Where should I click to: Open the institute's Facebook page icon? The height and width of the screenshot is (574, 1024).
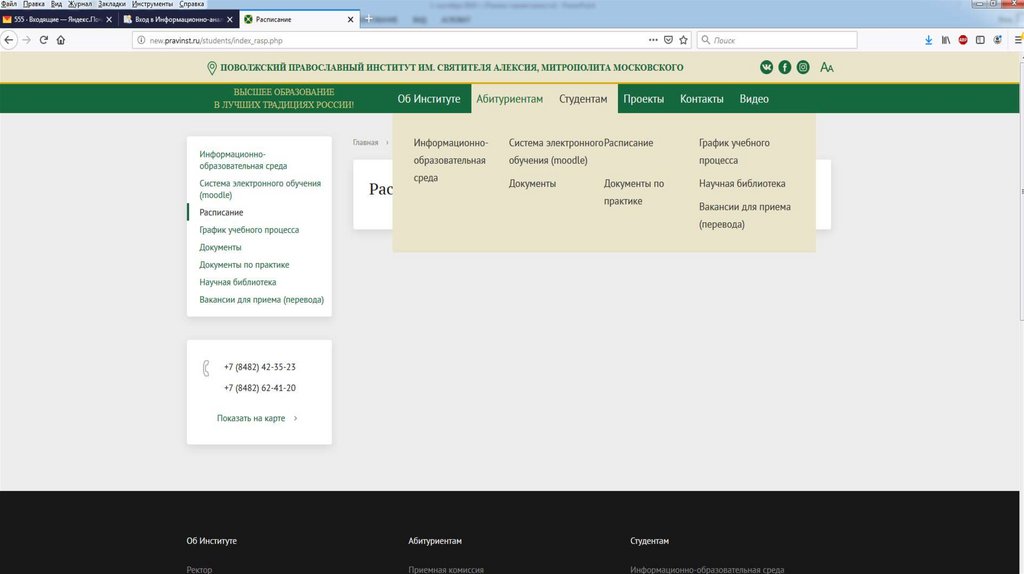click(x=785, y=67)
